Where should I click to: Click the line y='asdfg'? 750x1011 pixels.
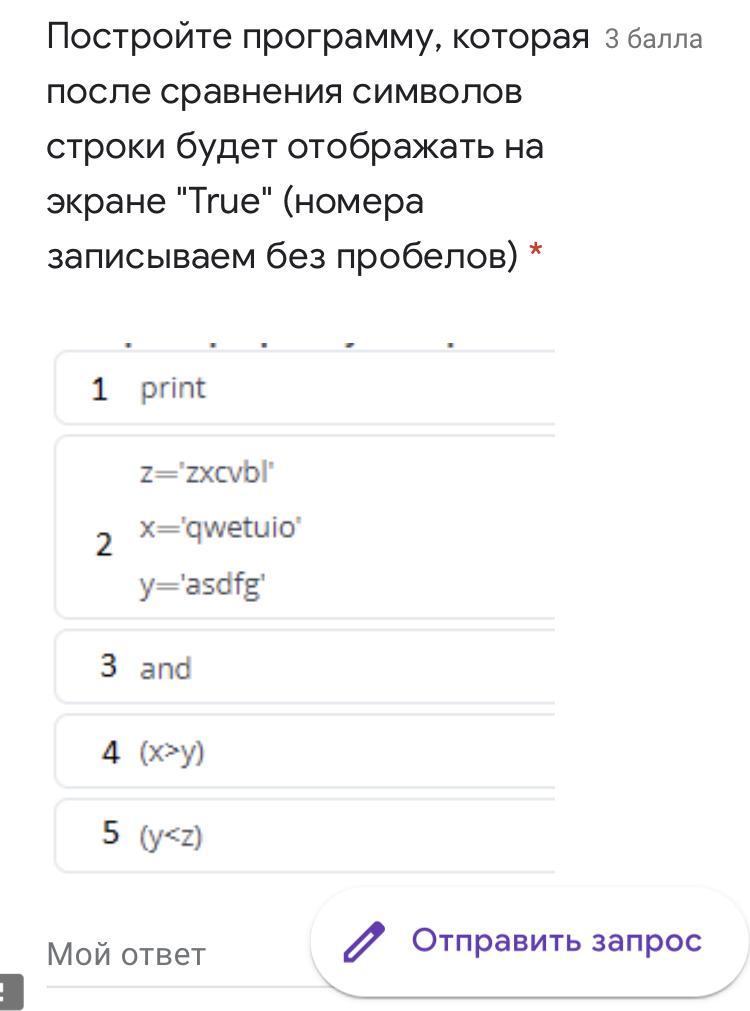click(x=202, y=585)
